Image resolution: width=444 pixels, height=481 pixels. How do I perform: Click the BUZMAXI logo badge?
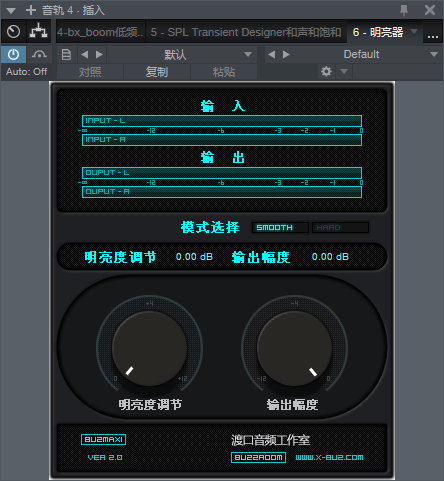103,440
